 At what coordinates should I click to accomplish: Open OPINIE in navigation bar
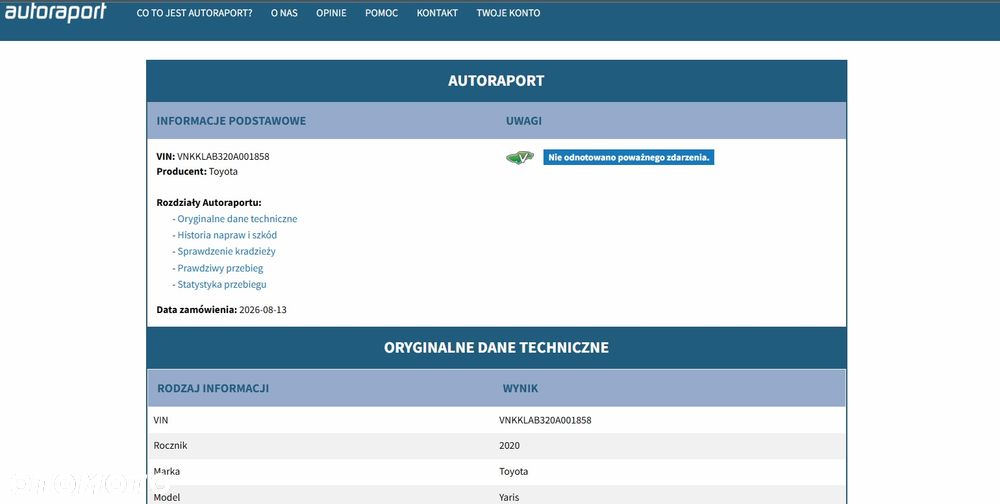332,13
